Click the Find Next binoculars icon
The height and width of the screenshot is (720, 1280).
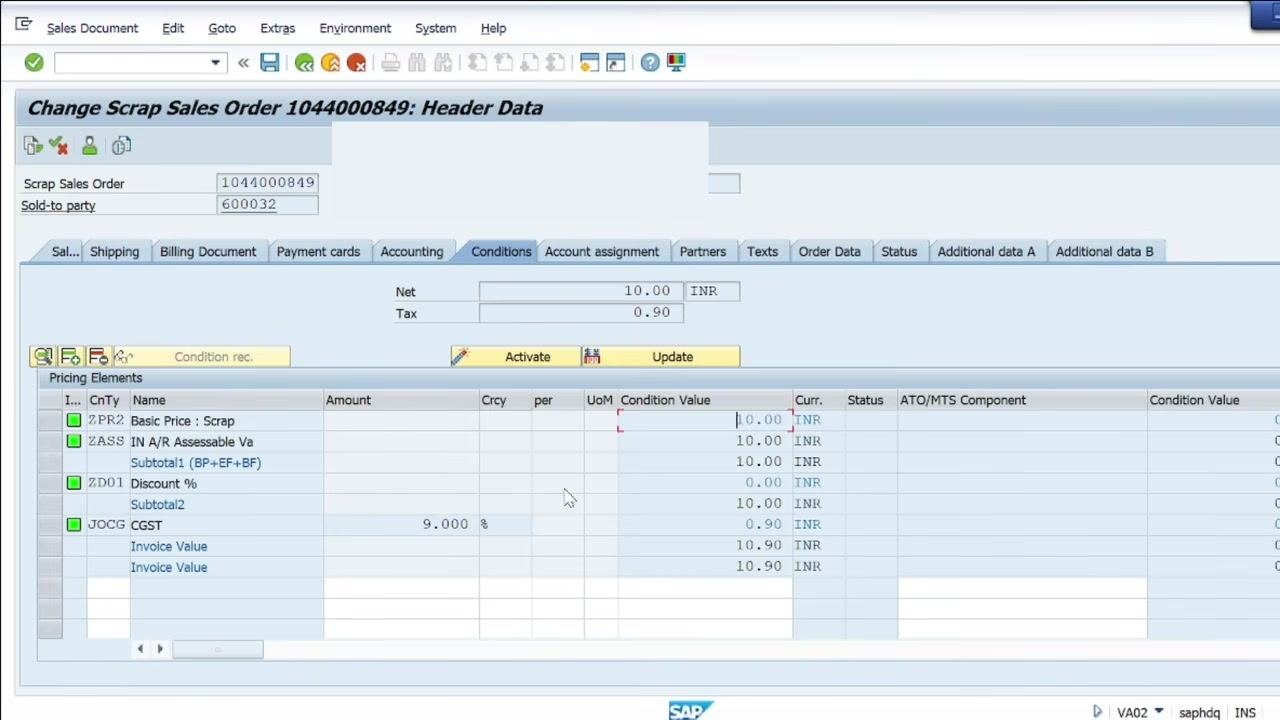[443, 63]
